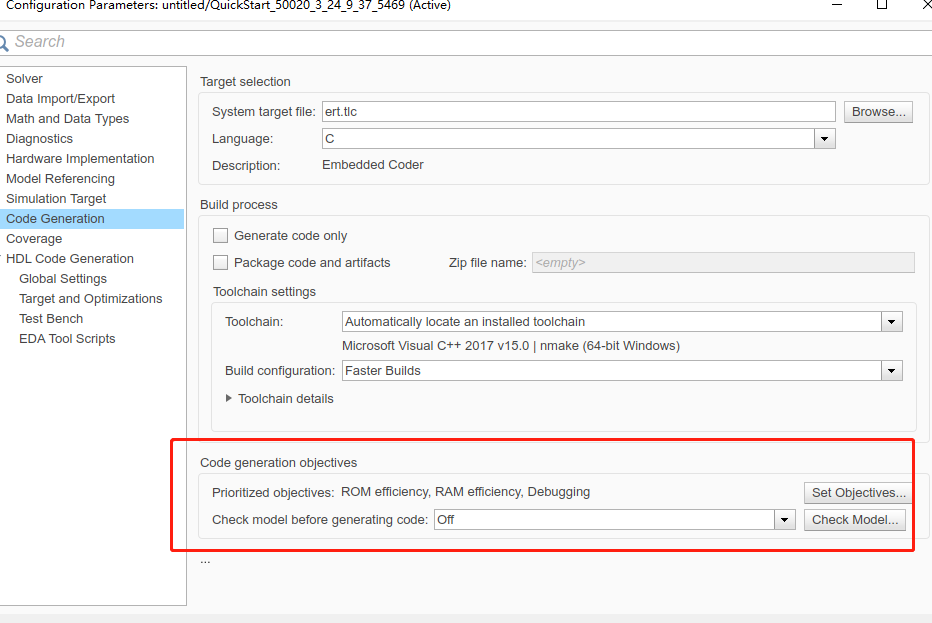Click Check Model button
Viewport: 932px width, 623px height.
click(855, 520)
